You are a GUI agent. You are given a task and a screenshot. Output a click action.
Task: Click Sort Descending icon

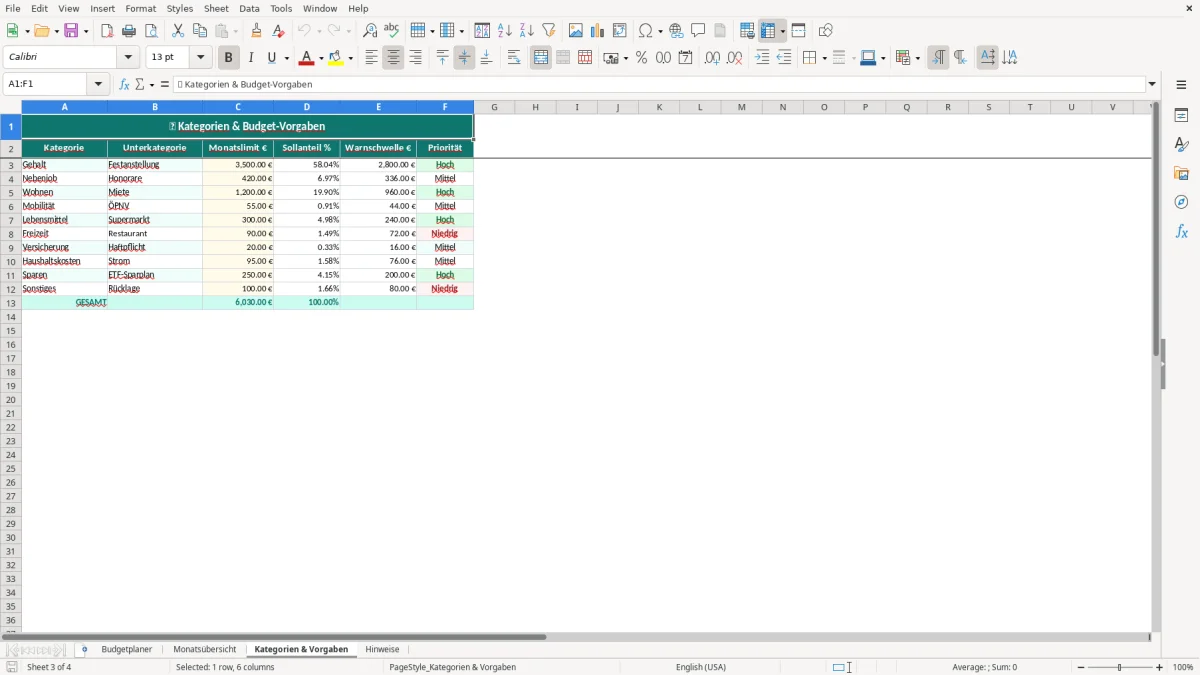[527, 31]
